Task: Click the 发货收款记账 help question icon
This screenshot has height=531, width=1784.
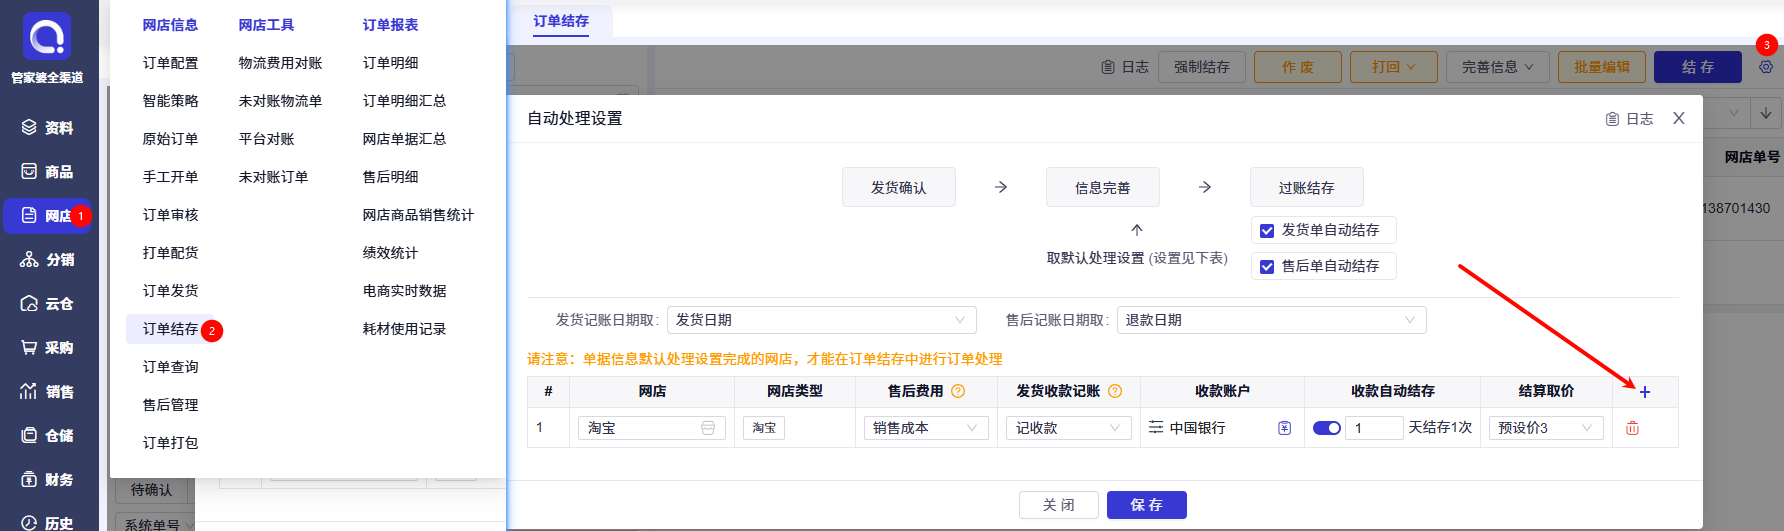Action: pyautogui.click(x=1115, y=391)
